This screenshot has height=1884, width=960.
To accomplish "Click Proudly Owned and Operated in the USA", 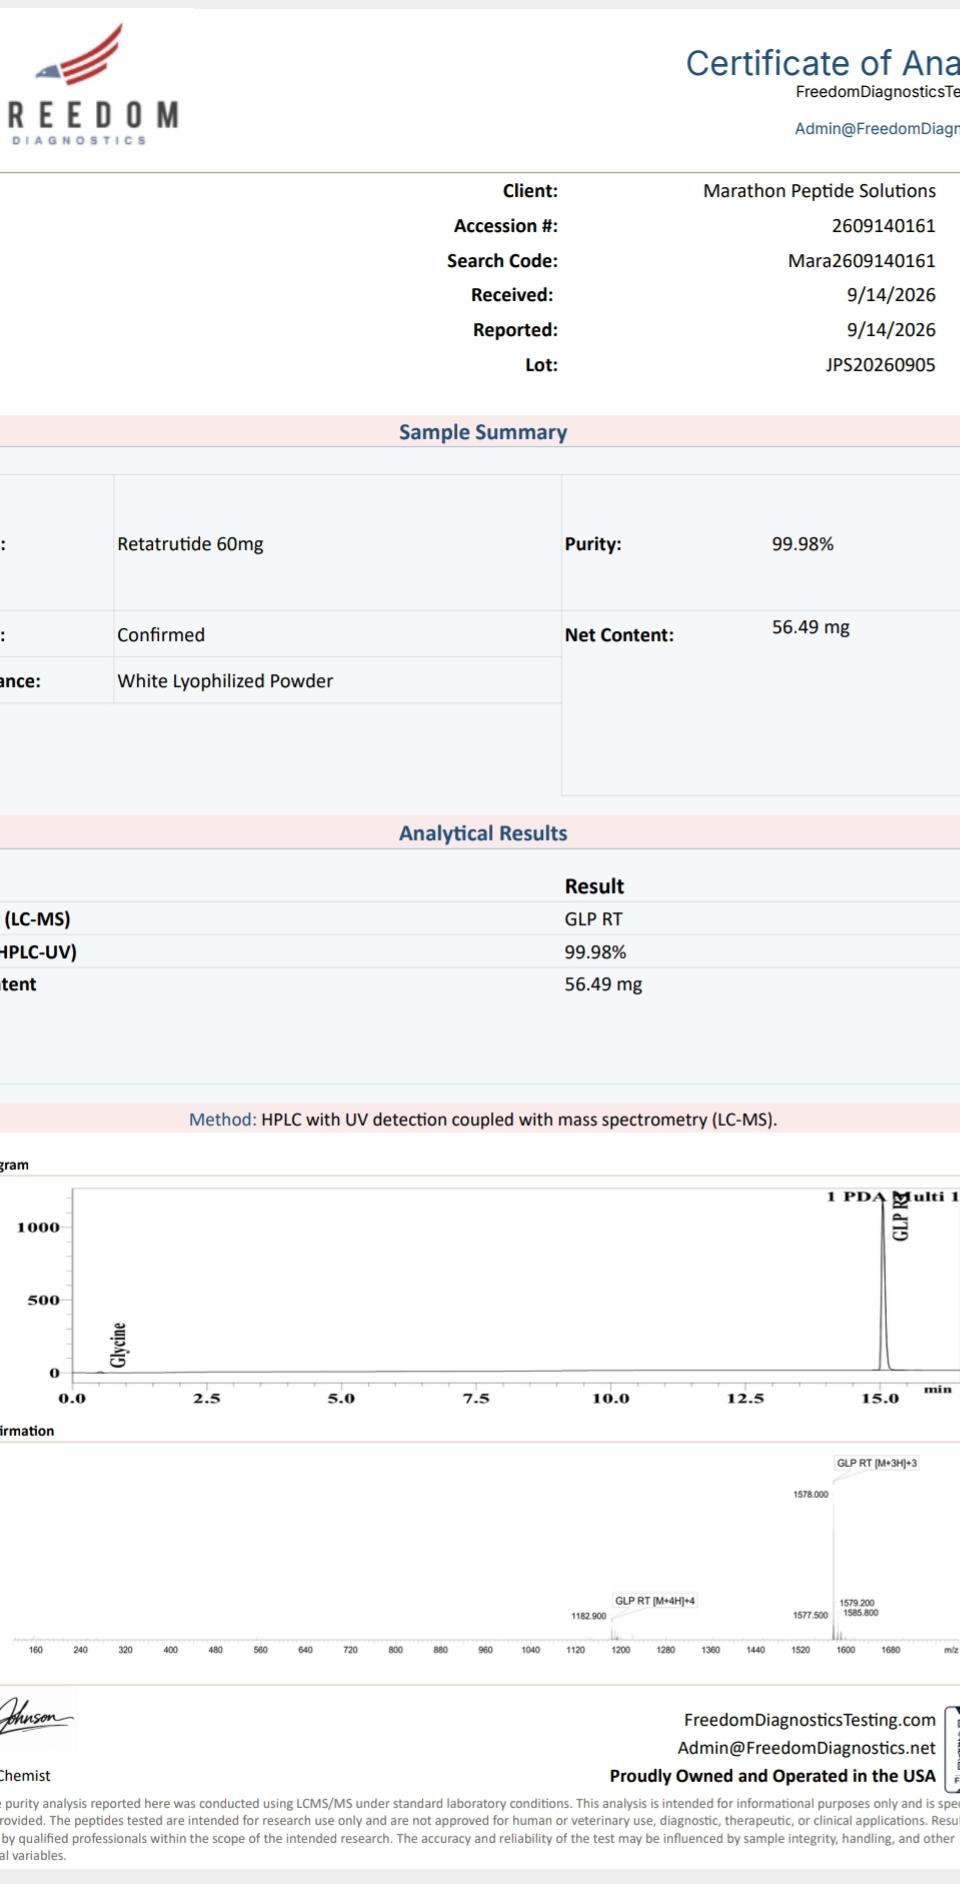I will click(x=773, y=1776).
